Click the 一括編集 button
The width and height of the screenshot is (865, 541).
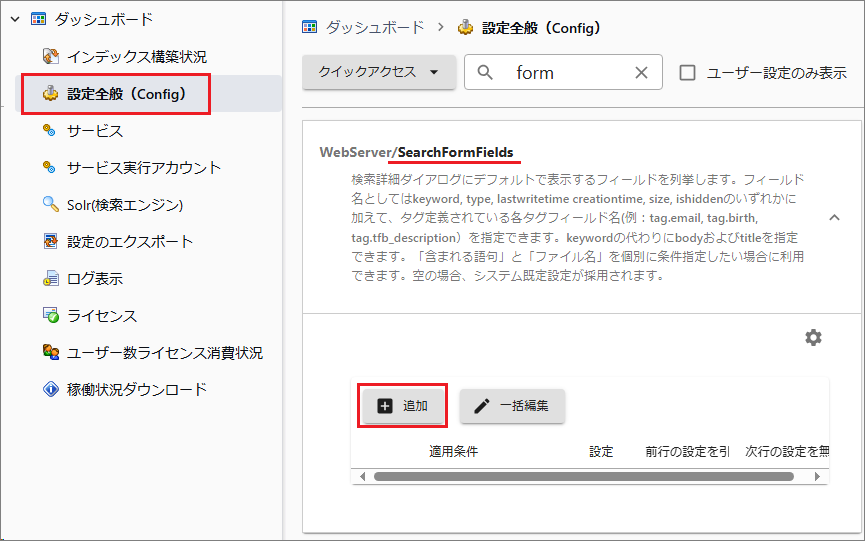[512, 405]
